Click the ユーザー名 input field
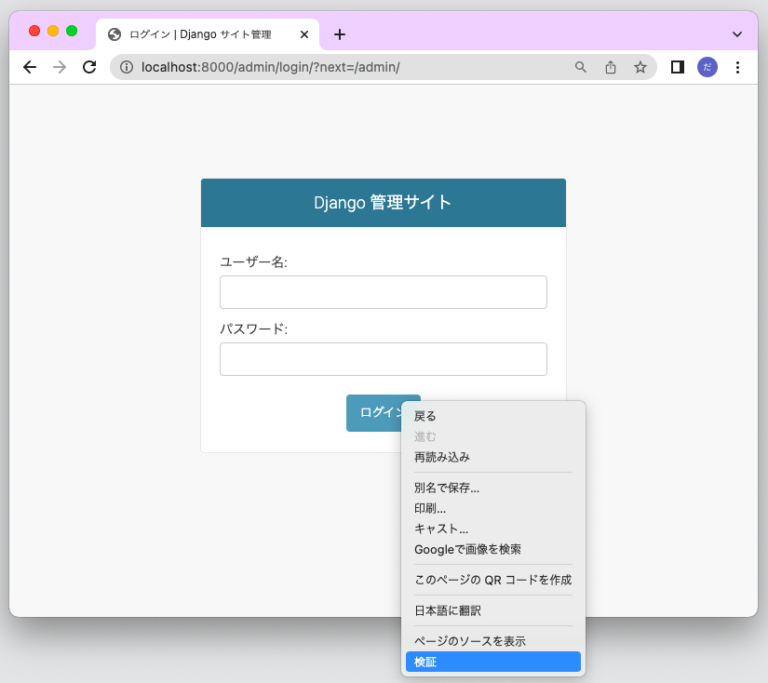The image size is (768, 683). pyautogui.click(x=383, y=292)
